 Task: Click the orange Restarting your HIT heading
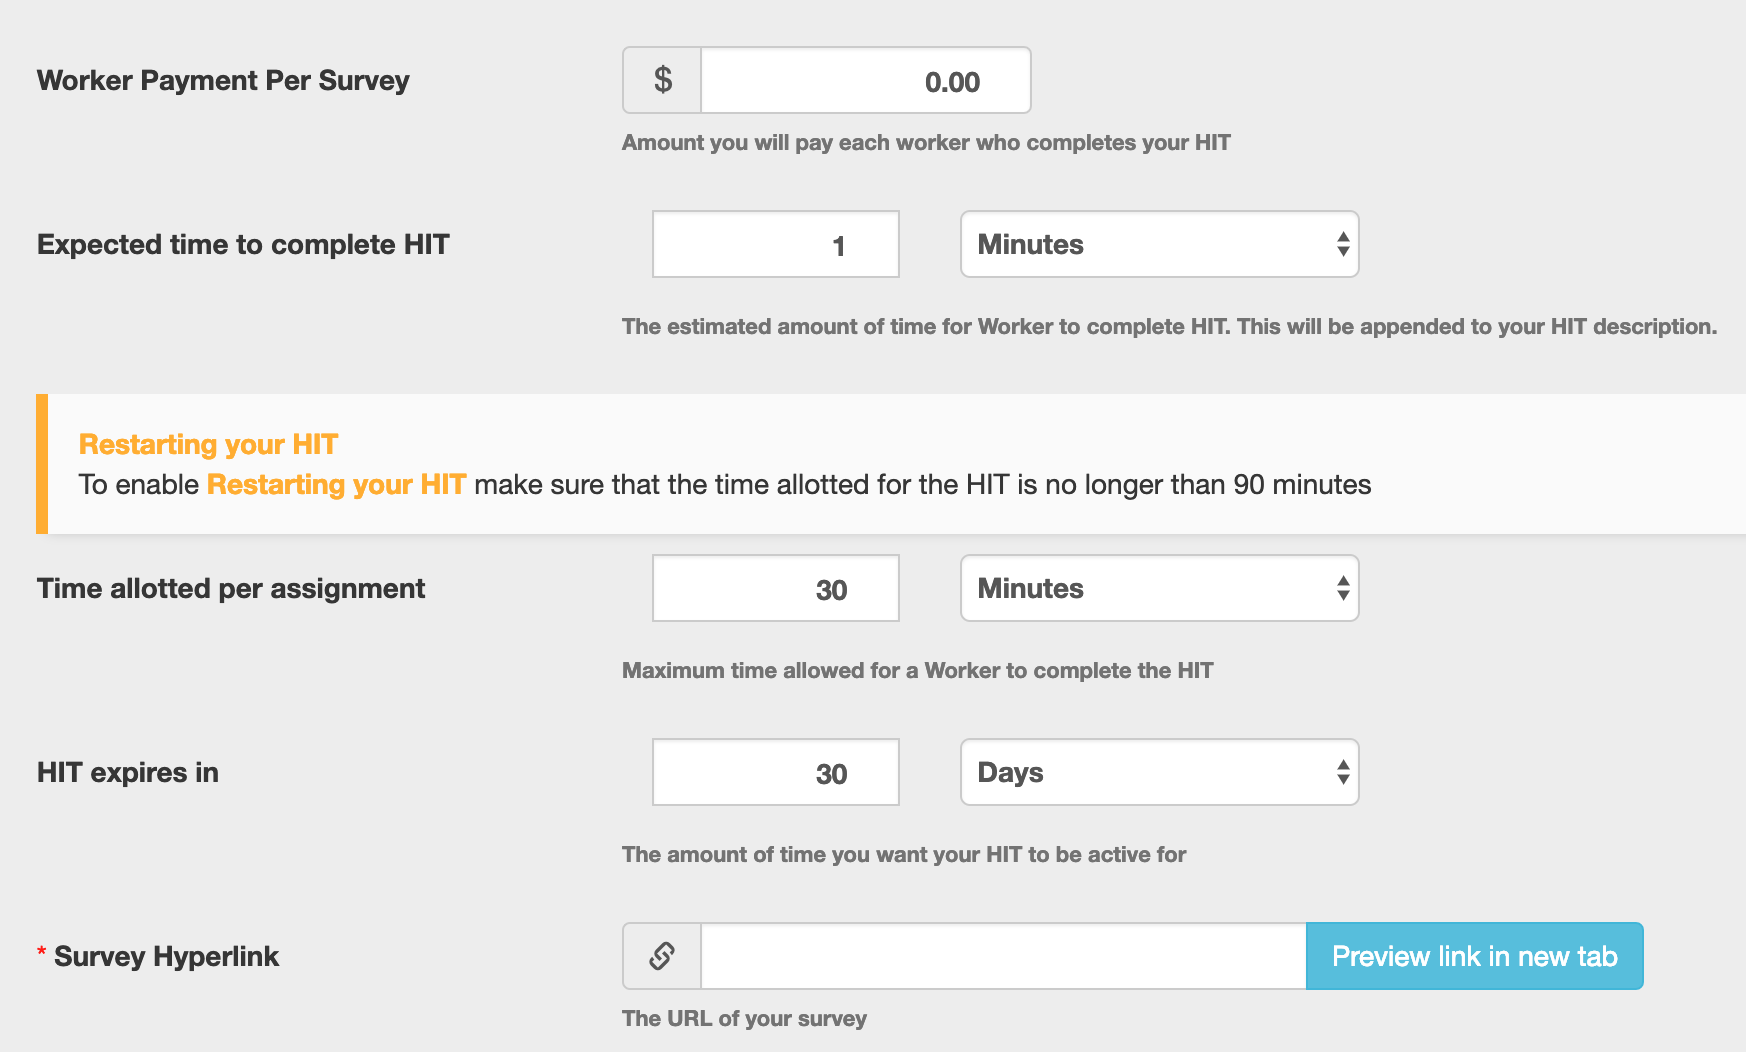click(208, 444)
